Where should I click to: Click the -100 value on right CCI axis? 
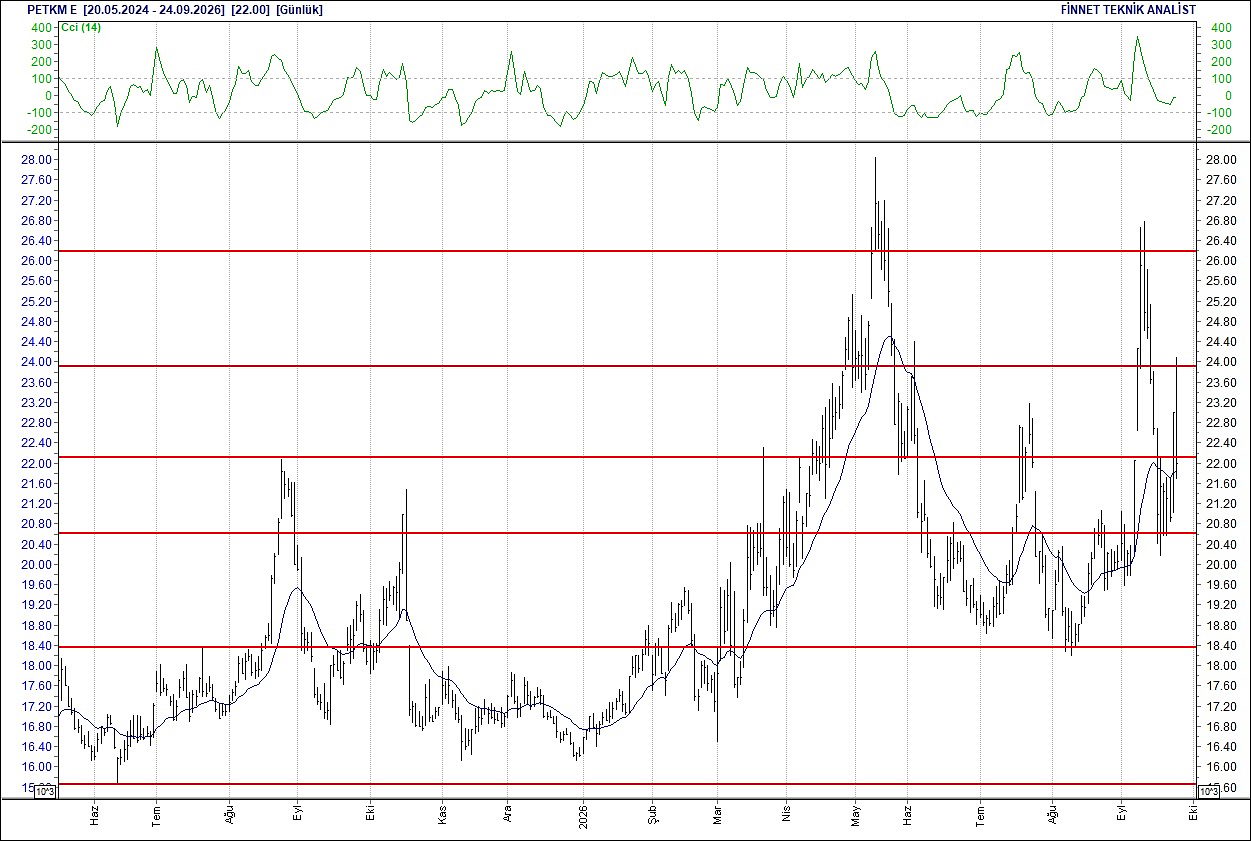1221,113
